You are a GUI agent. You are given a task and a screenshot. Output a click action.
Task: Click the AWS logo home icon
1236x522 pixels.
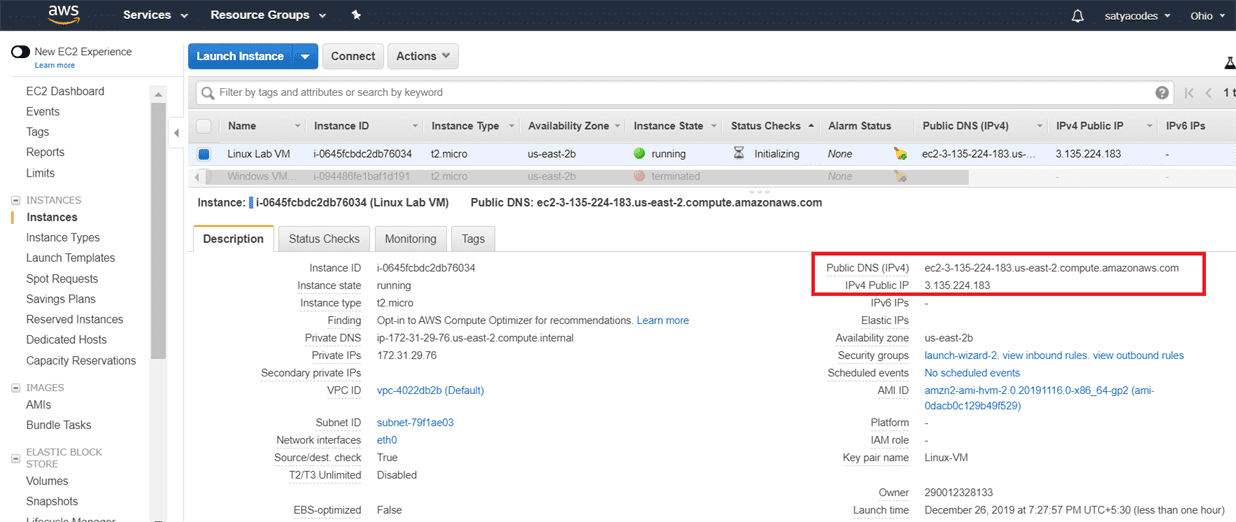(63, 15)
